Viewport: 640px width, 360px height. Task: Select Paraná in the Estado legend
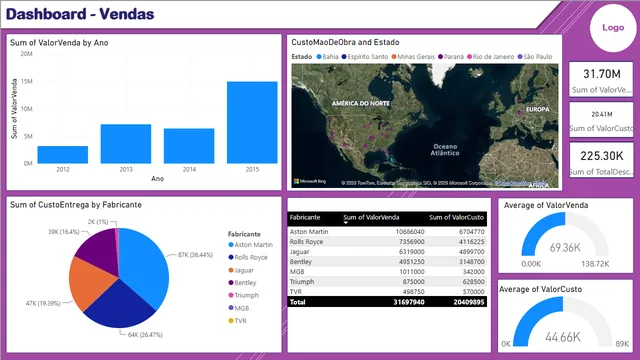(x=451, y=57)
